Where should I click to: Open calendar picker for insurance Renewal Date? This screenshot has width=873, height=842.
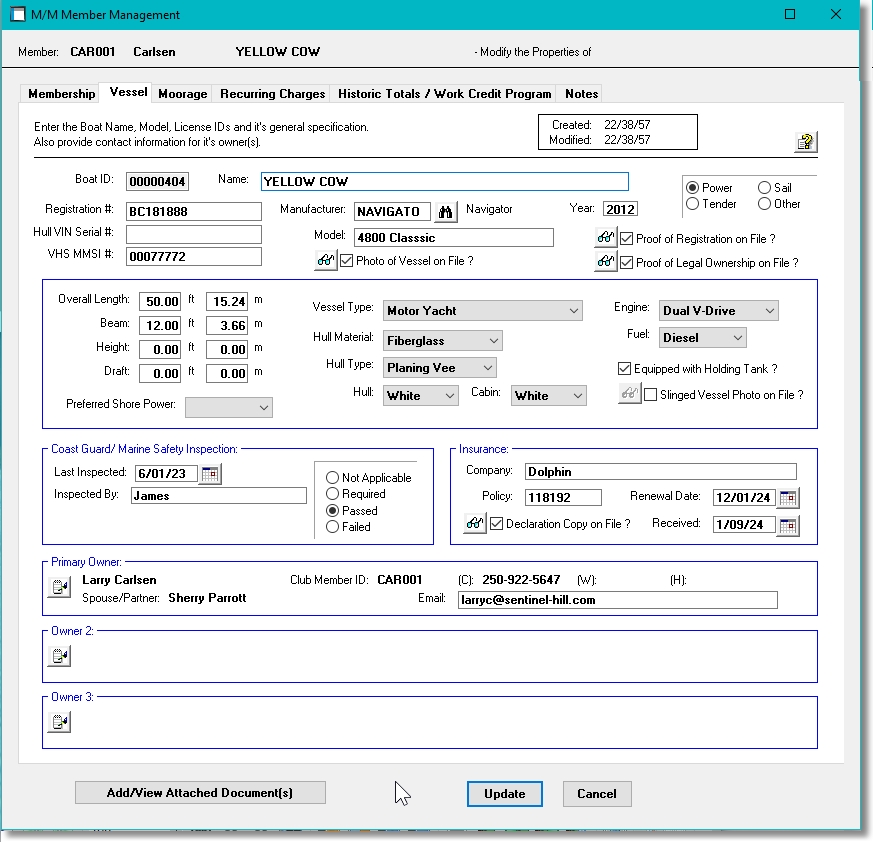[x=788, y=498]
